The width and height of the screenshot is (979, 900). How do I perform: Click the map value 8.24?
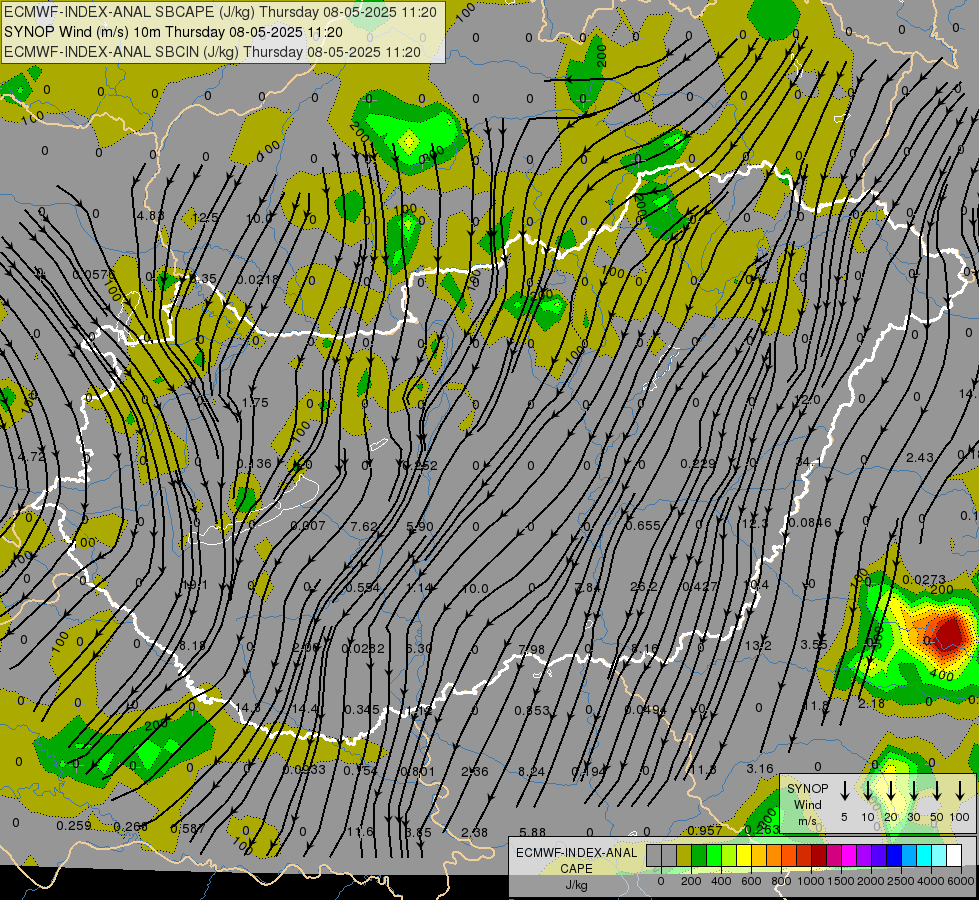click(x=532, y=771)
